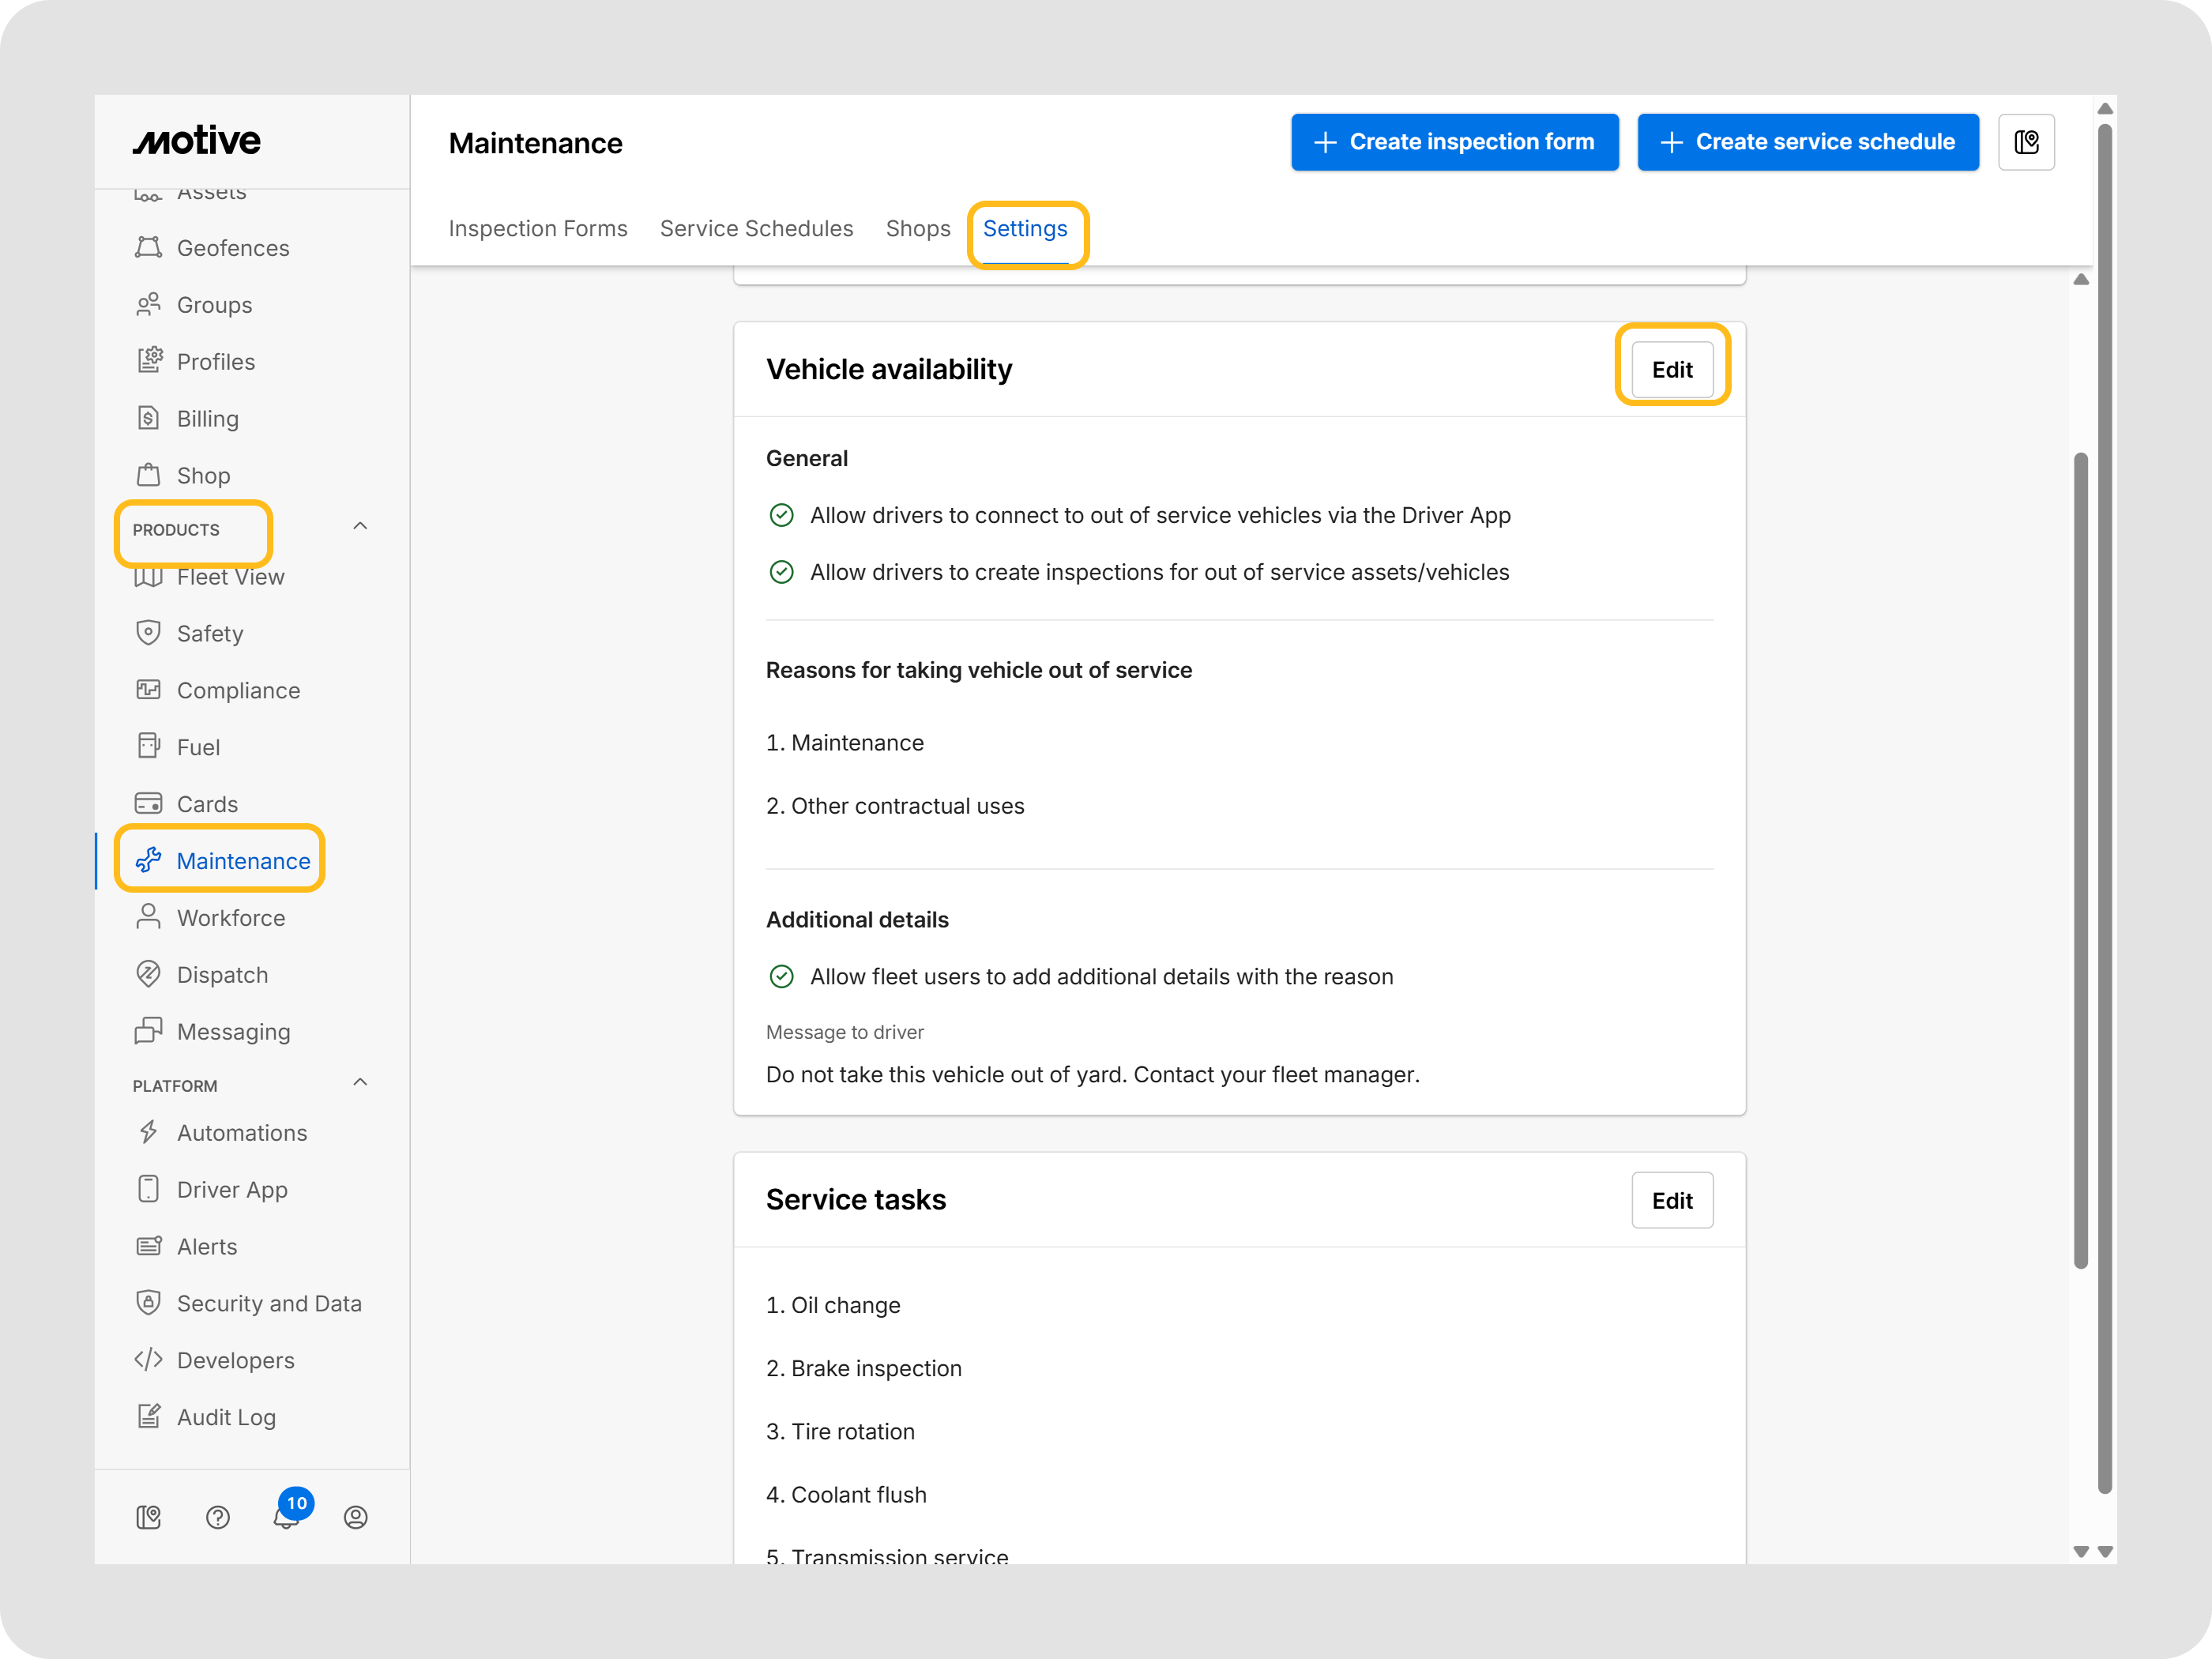Click Create inspection form button

(x=1455, y=142)
